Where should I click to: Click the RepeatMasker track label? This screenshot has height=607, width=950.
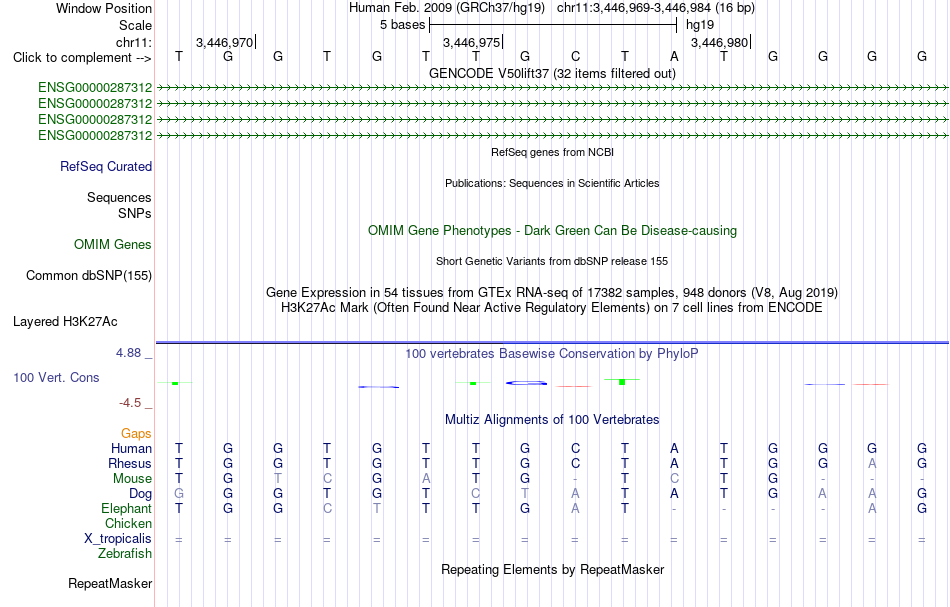point(110,583)
